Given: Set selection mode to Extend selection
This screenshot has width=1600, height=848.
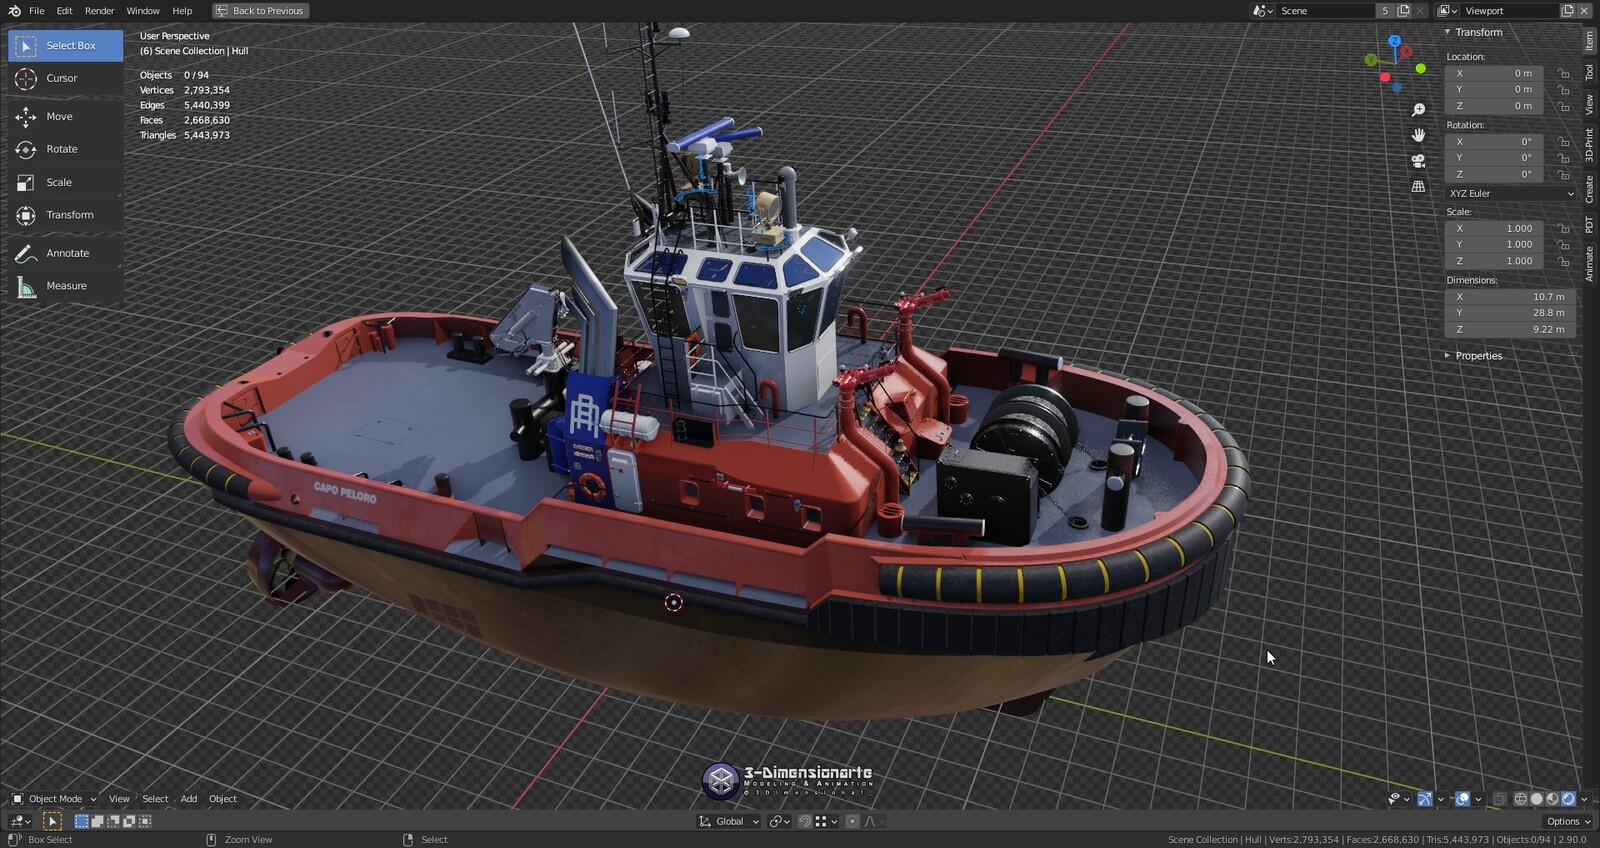Looking at the screenshot, I should pyautogui.click(x=98, y=821).
